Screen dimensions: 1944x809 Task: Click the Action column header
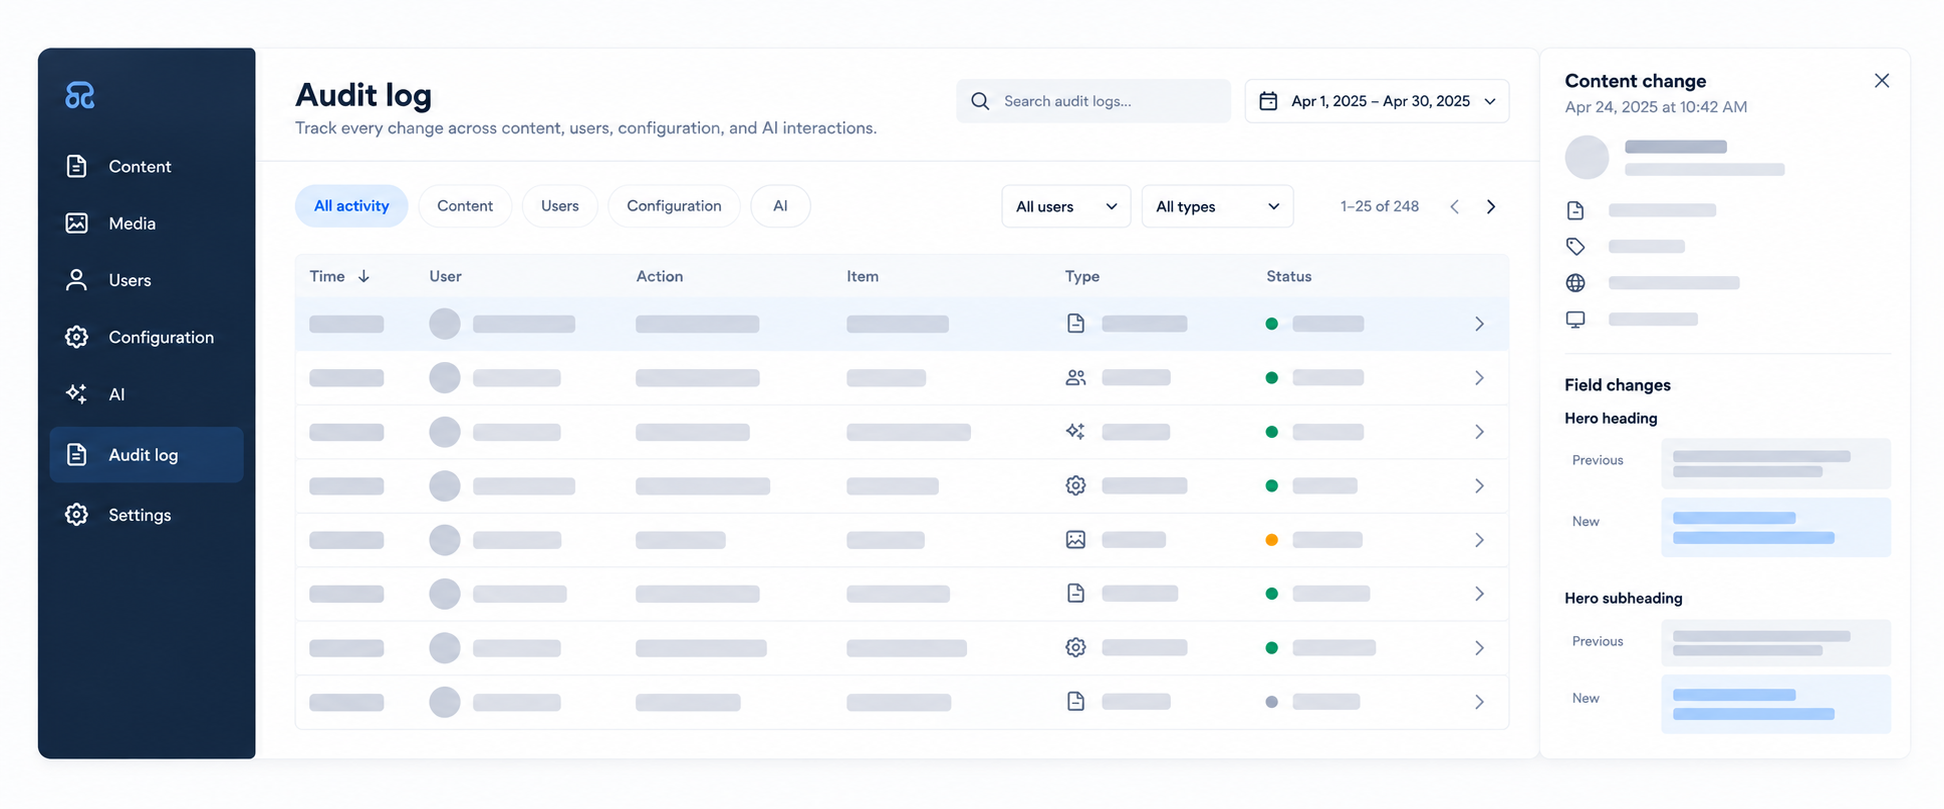(x=660, y=276)
